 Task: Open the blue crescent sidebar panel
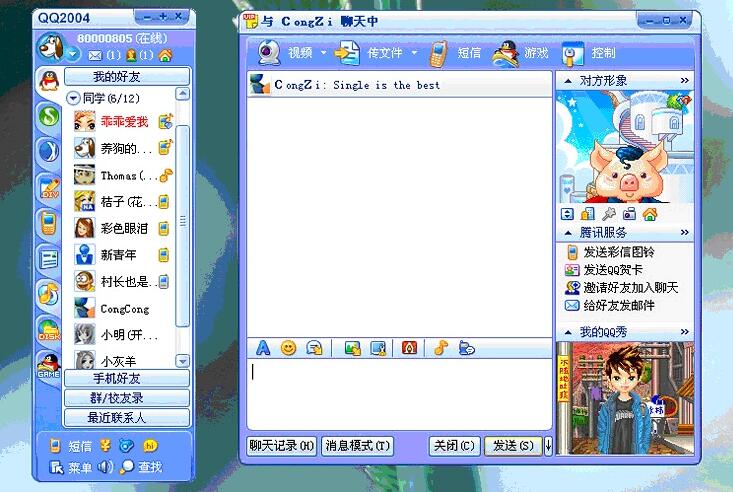point(49,151)
